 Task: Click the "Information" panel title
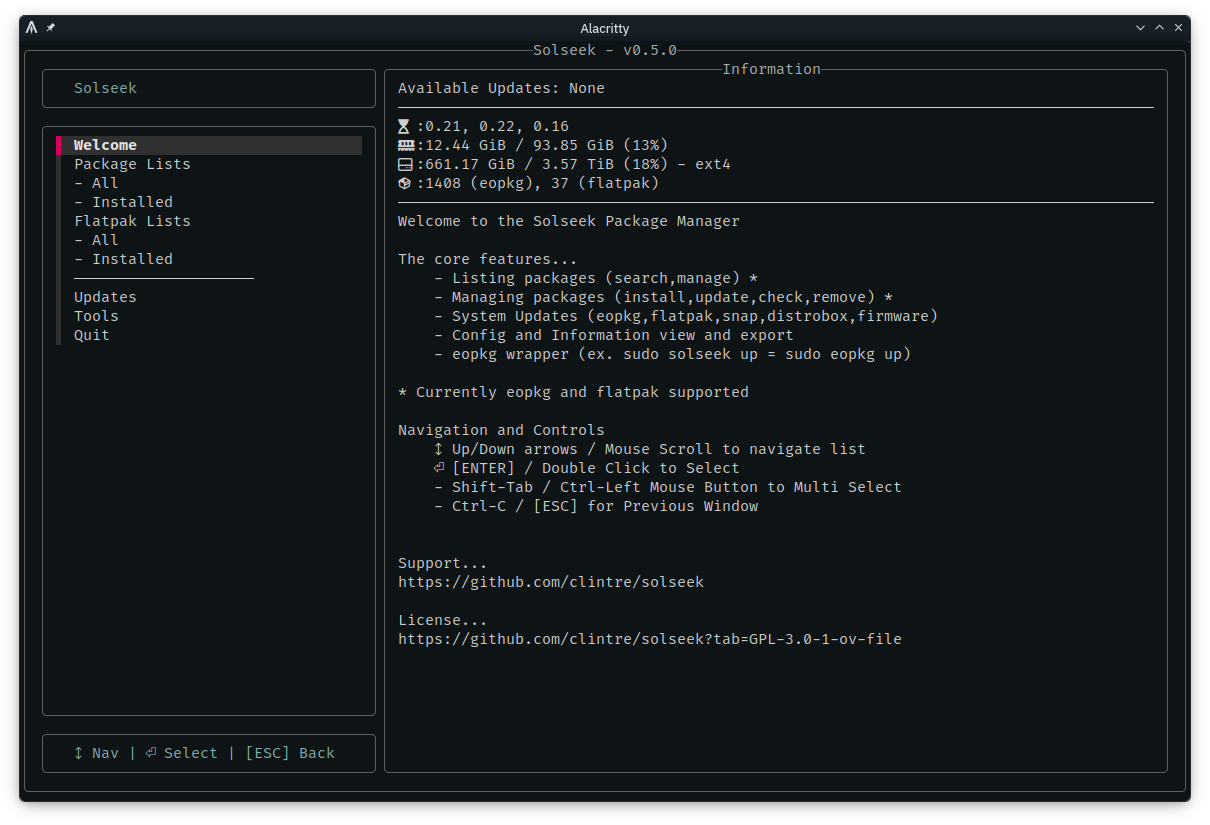click(771, 69)
